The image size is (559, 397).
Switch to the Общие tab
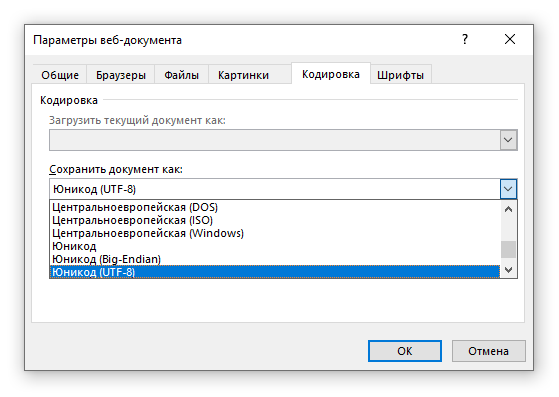pos(60,75)
